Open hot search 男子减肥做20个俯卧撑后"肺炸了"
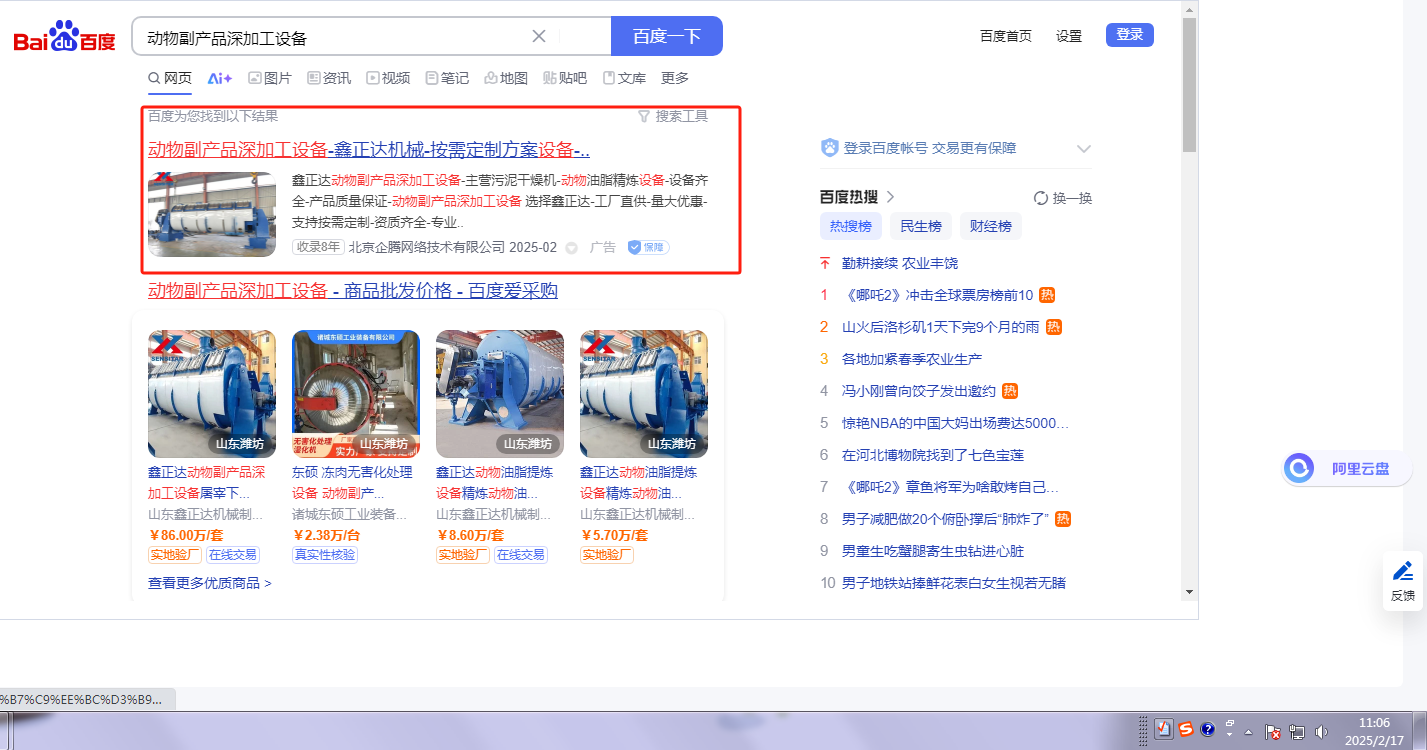Image resolution: width=1427 pixels, height=750 pixels. pyautogui.click(x=945, y=519)
